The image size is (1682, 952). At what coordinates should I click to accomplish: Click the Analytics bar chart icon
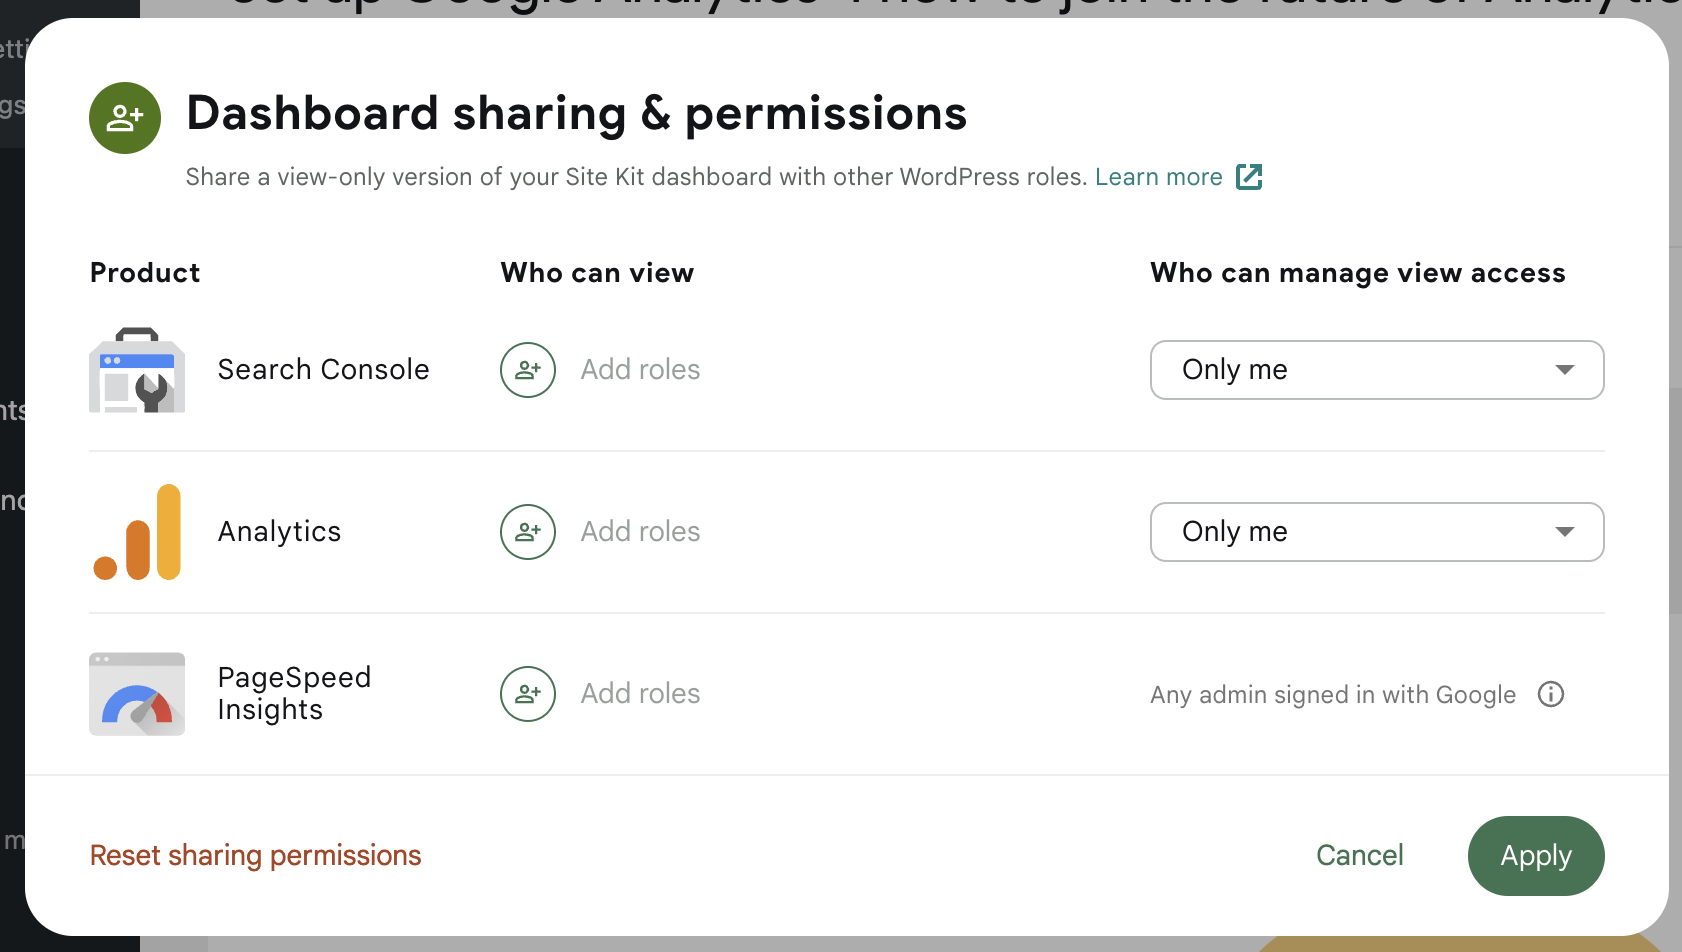(x=137, y=532)
